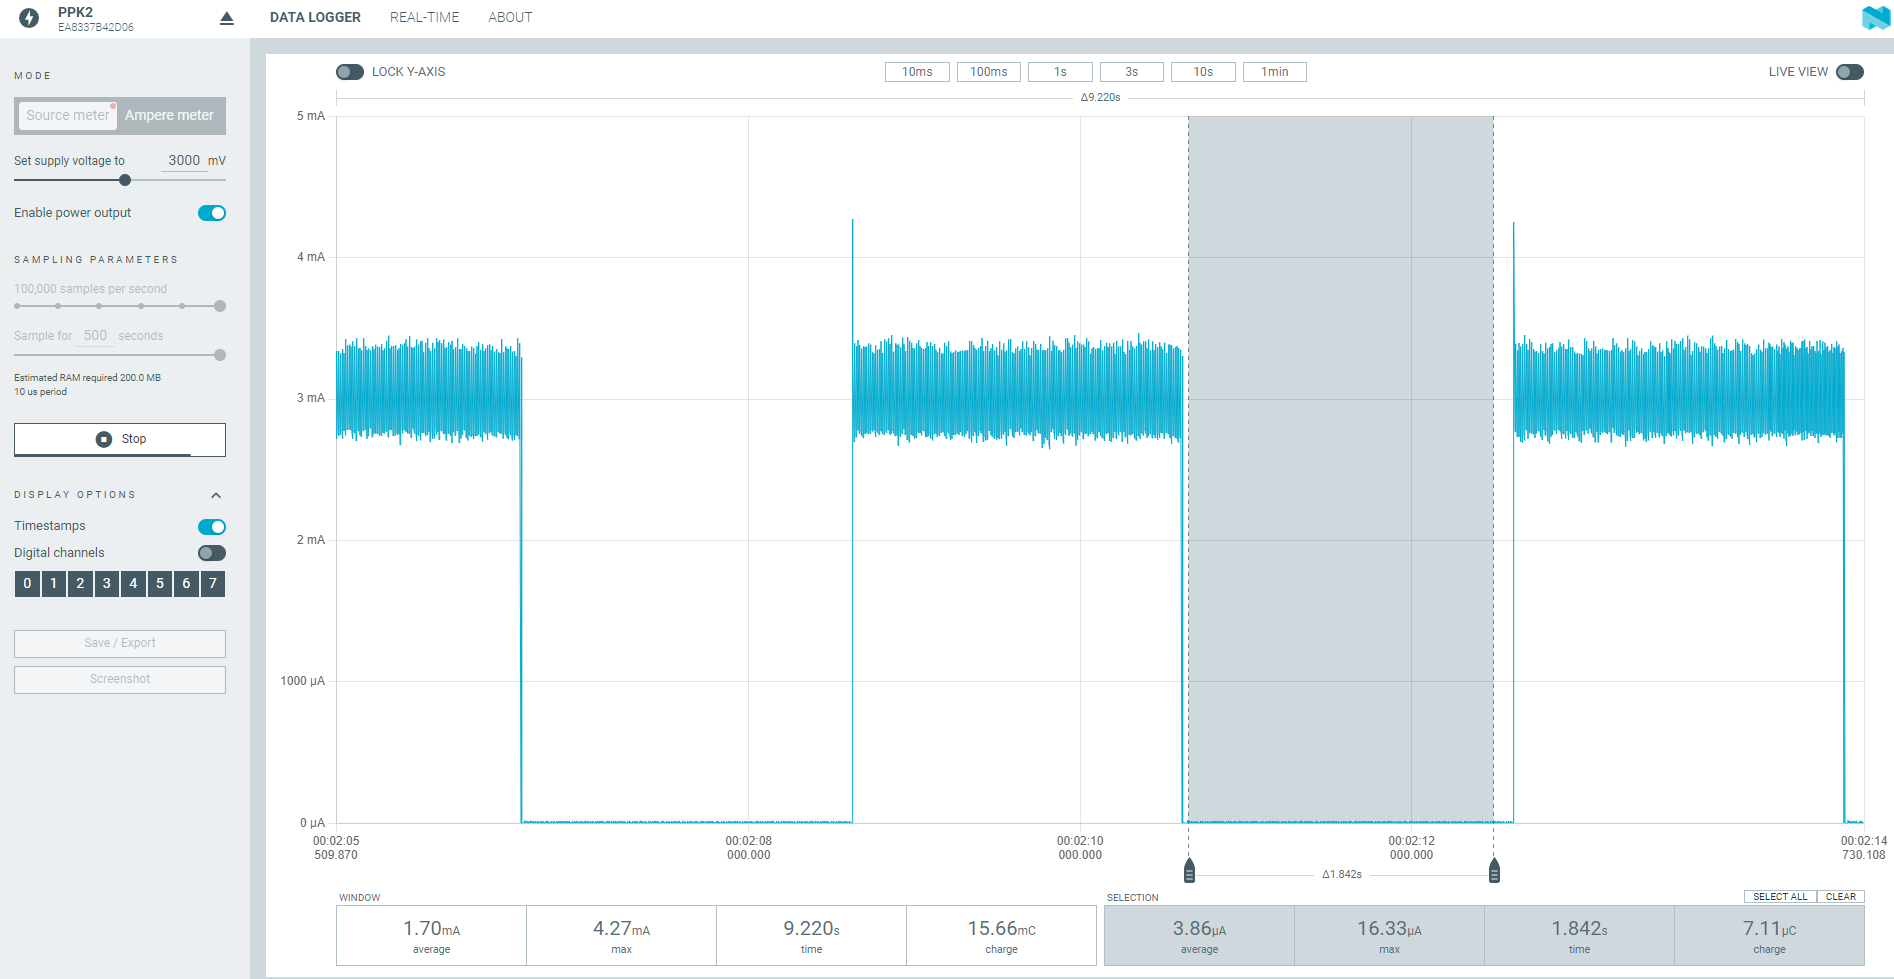Toggle digital channel 7 button
The width and height of the screenshot is (1894, 979).
coord(212,584)
